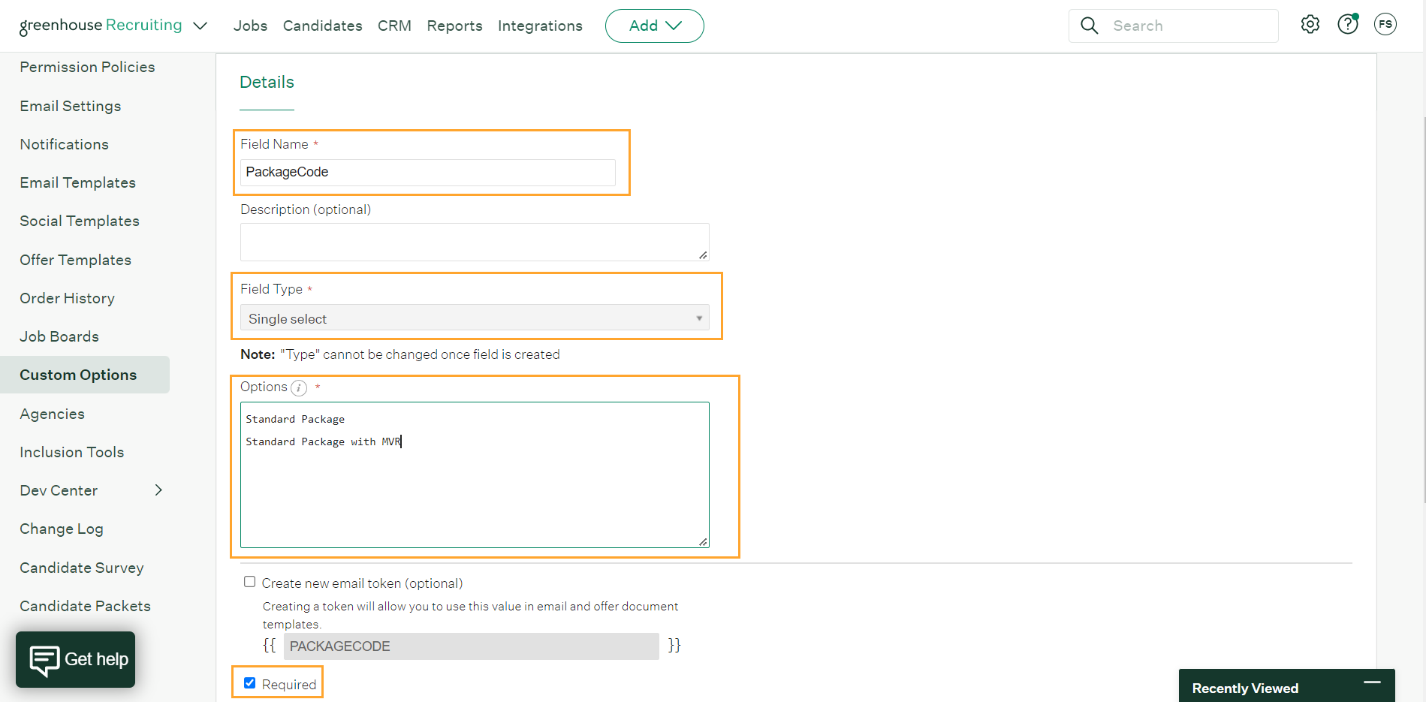Open the Candidates menu
This screenshot has width=1426, height=702.
point(322,26)
